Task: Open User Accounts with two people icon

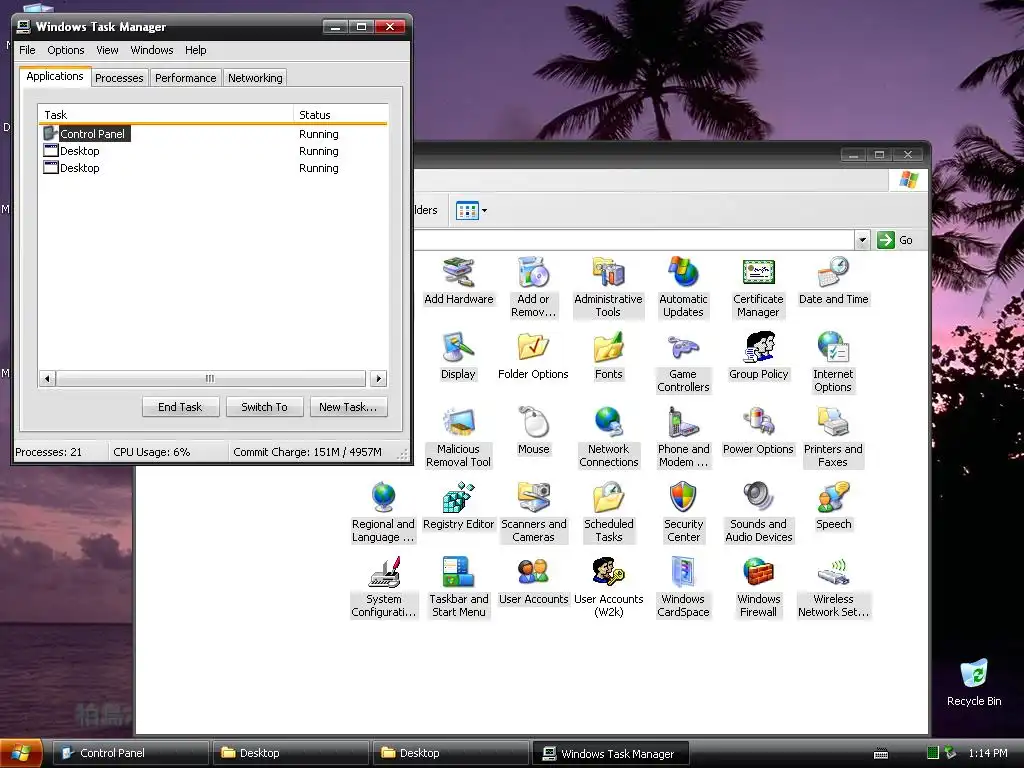Action: click(x=534, y=582)
